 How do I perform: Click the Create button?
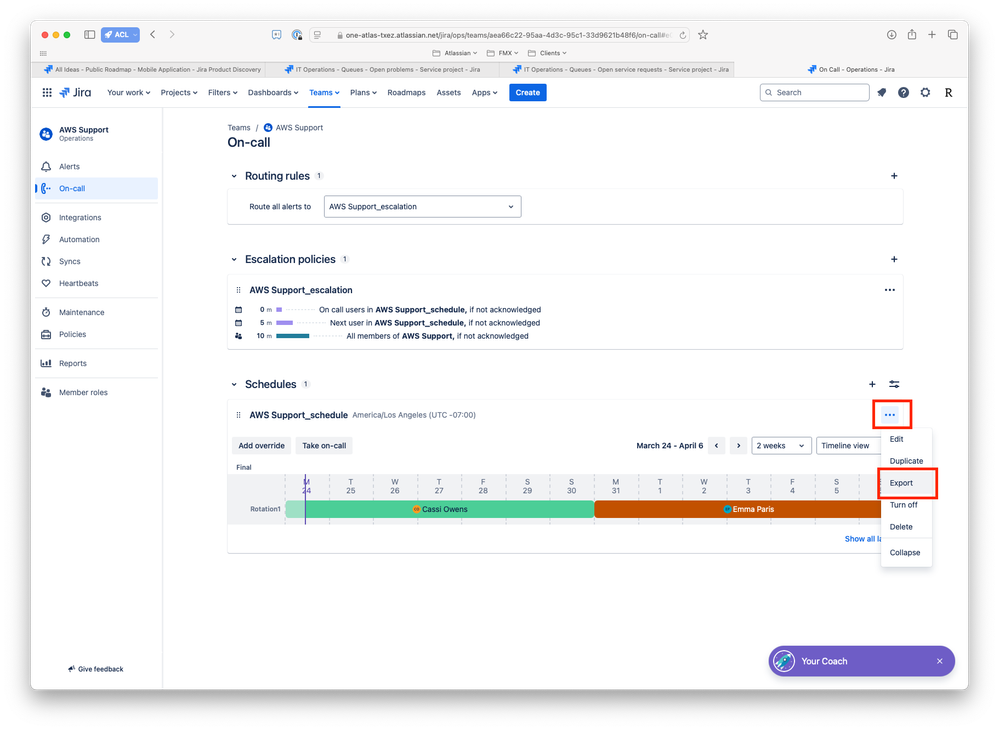click(528, 92)
